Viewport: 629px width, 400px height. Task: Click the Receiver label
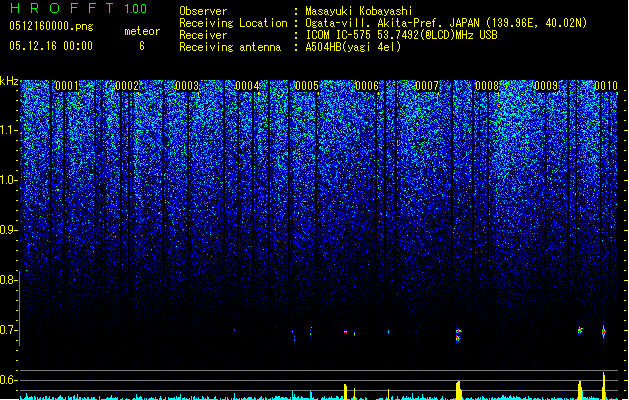tap(203, 35)
